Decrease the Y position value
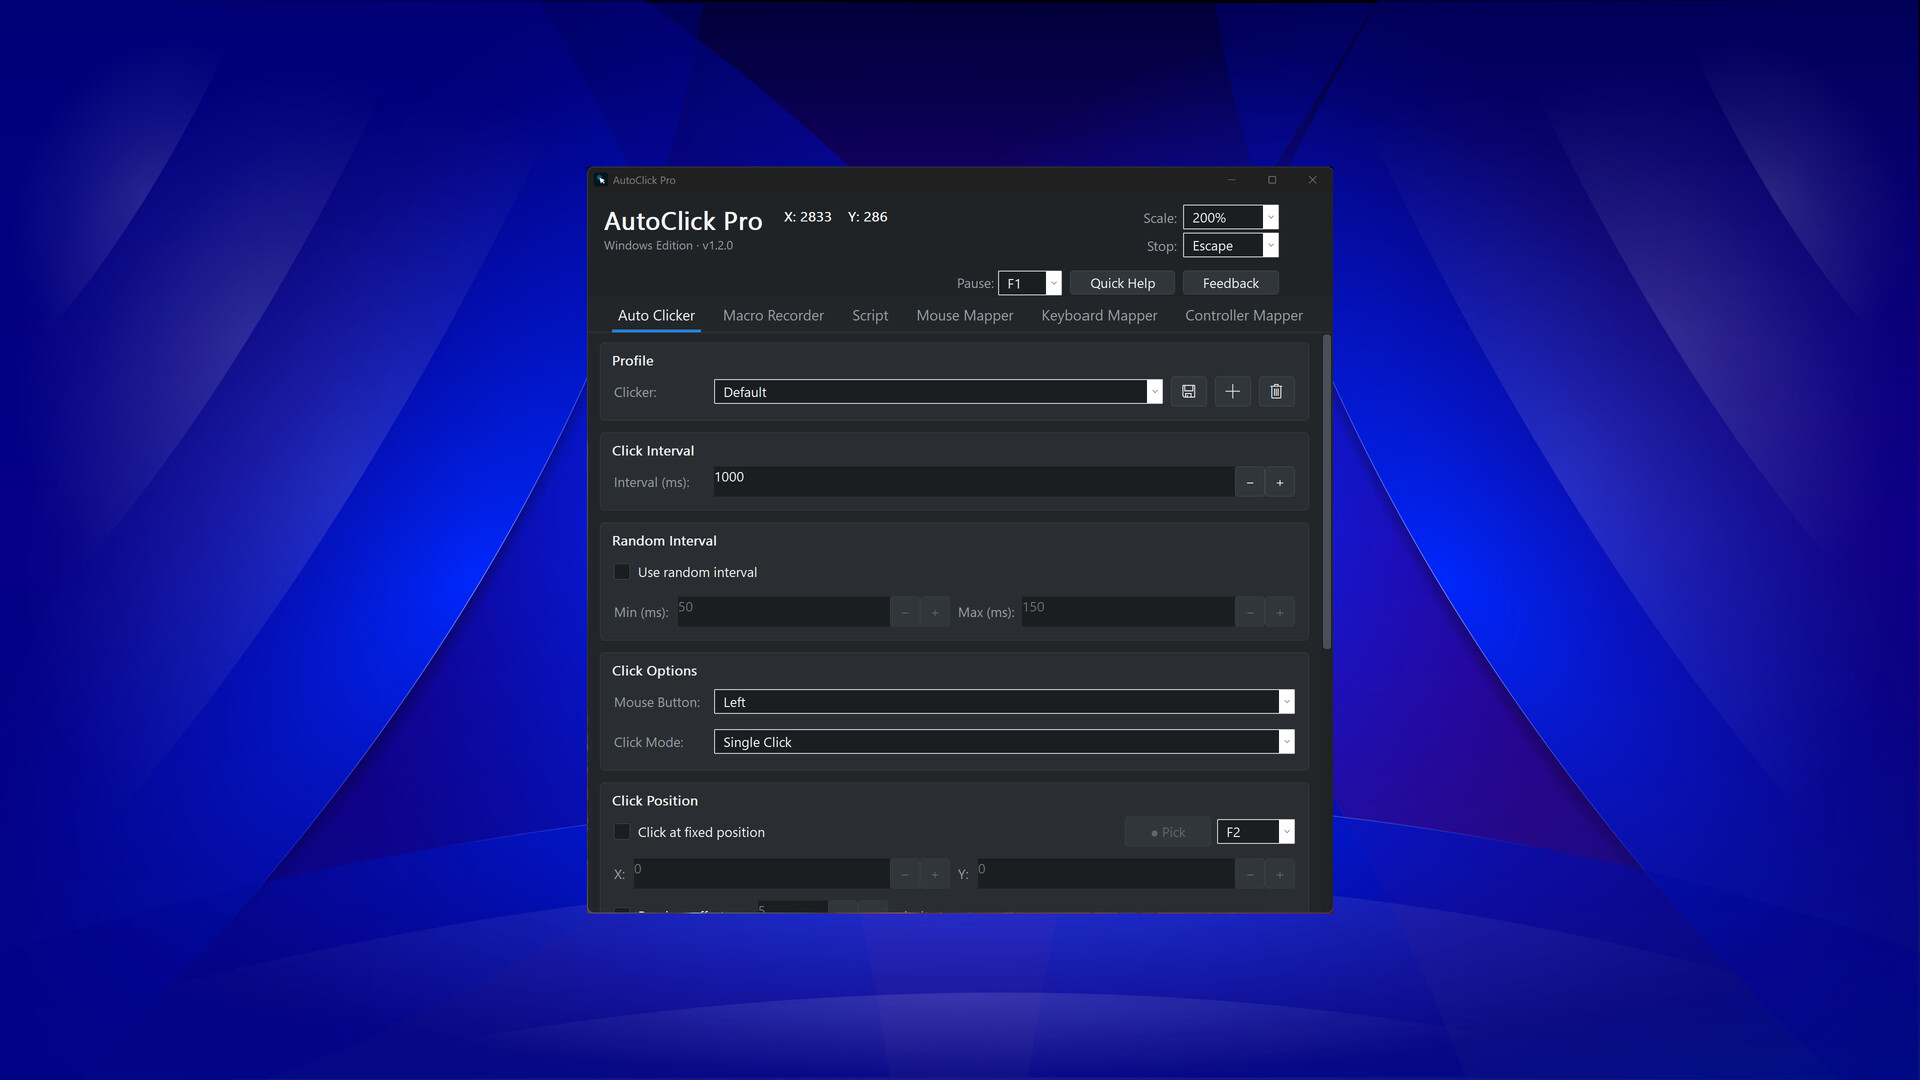 [x=1250, y=874]
